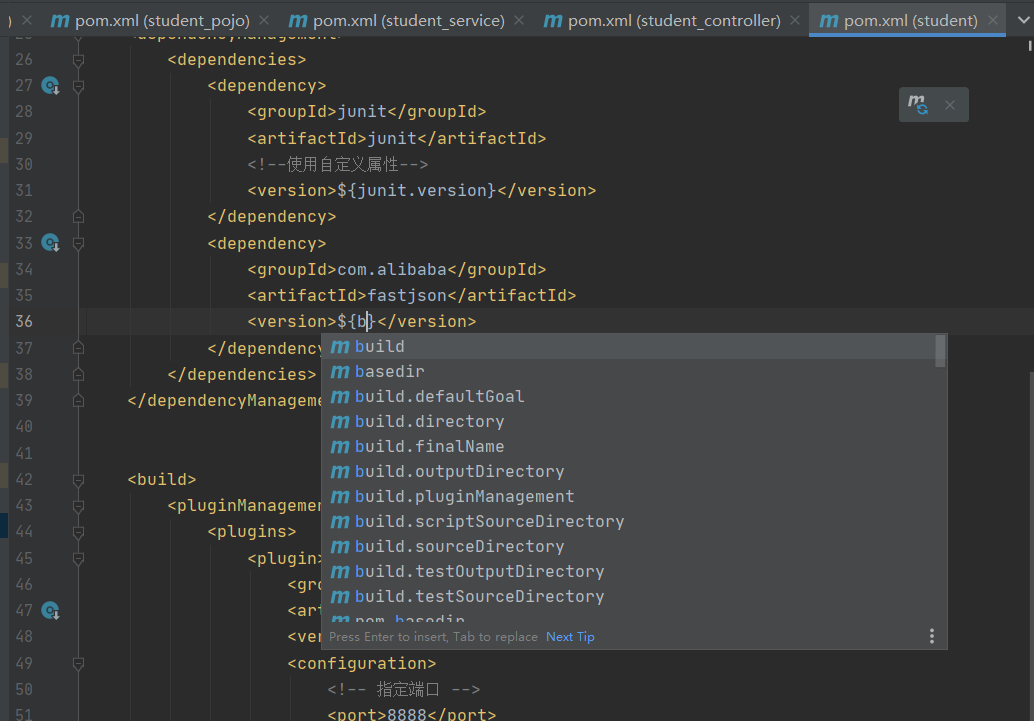Click Maven icon beside build.finalName
This screenshot has height=721, width=1034.
[340, 447]
